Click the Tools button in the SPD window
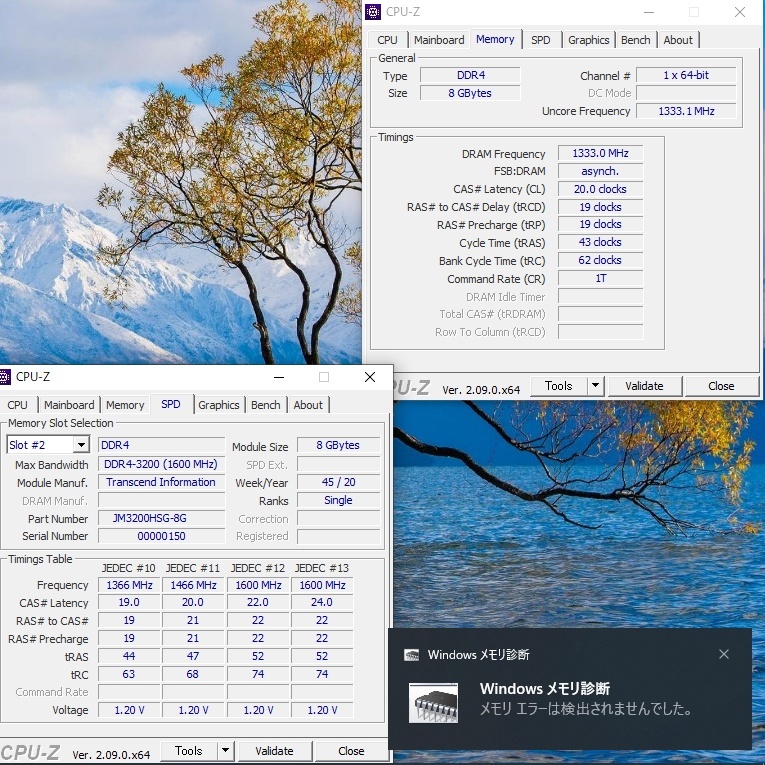The height and width of the screenshot is (765, 765). tap(188, 751)
